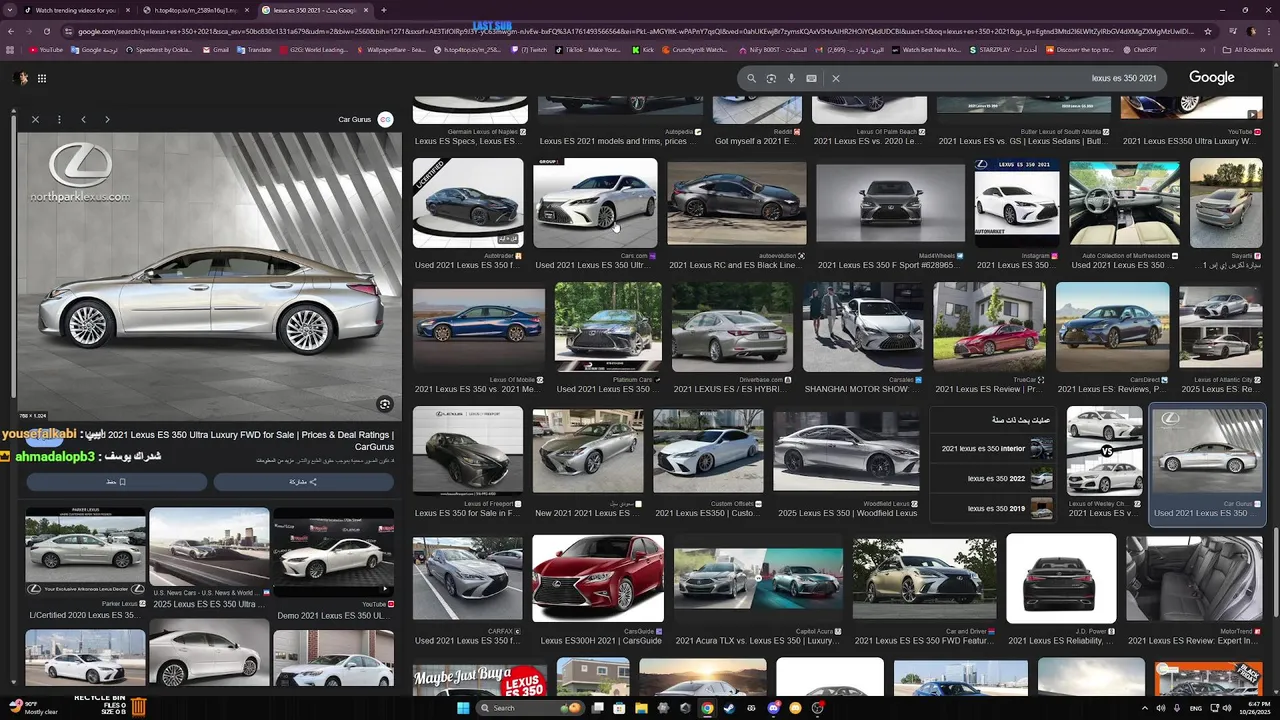Open the black J.D. Power rear-view car thumbnail
1280x720 pixels.
(x=1061, y=579)
